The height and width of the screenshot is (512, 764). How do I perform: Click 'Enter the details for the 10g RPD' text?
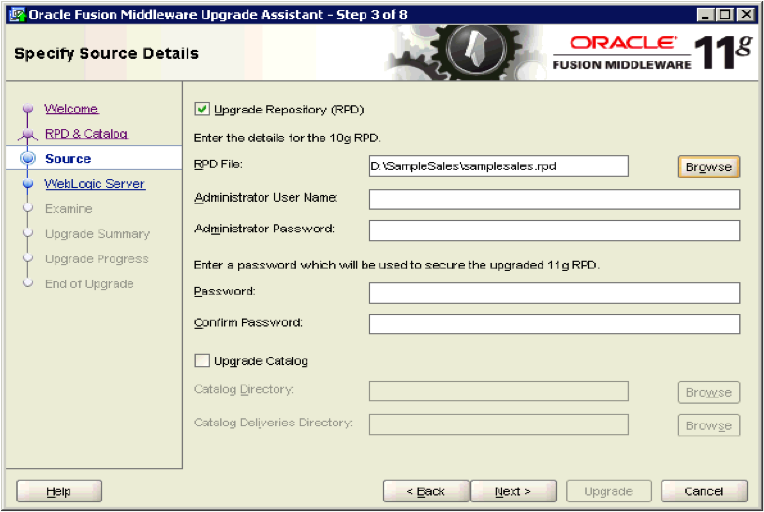[x=287, y=138]
